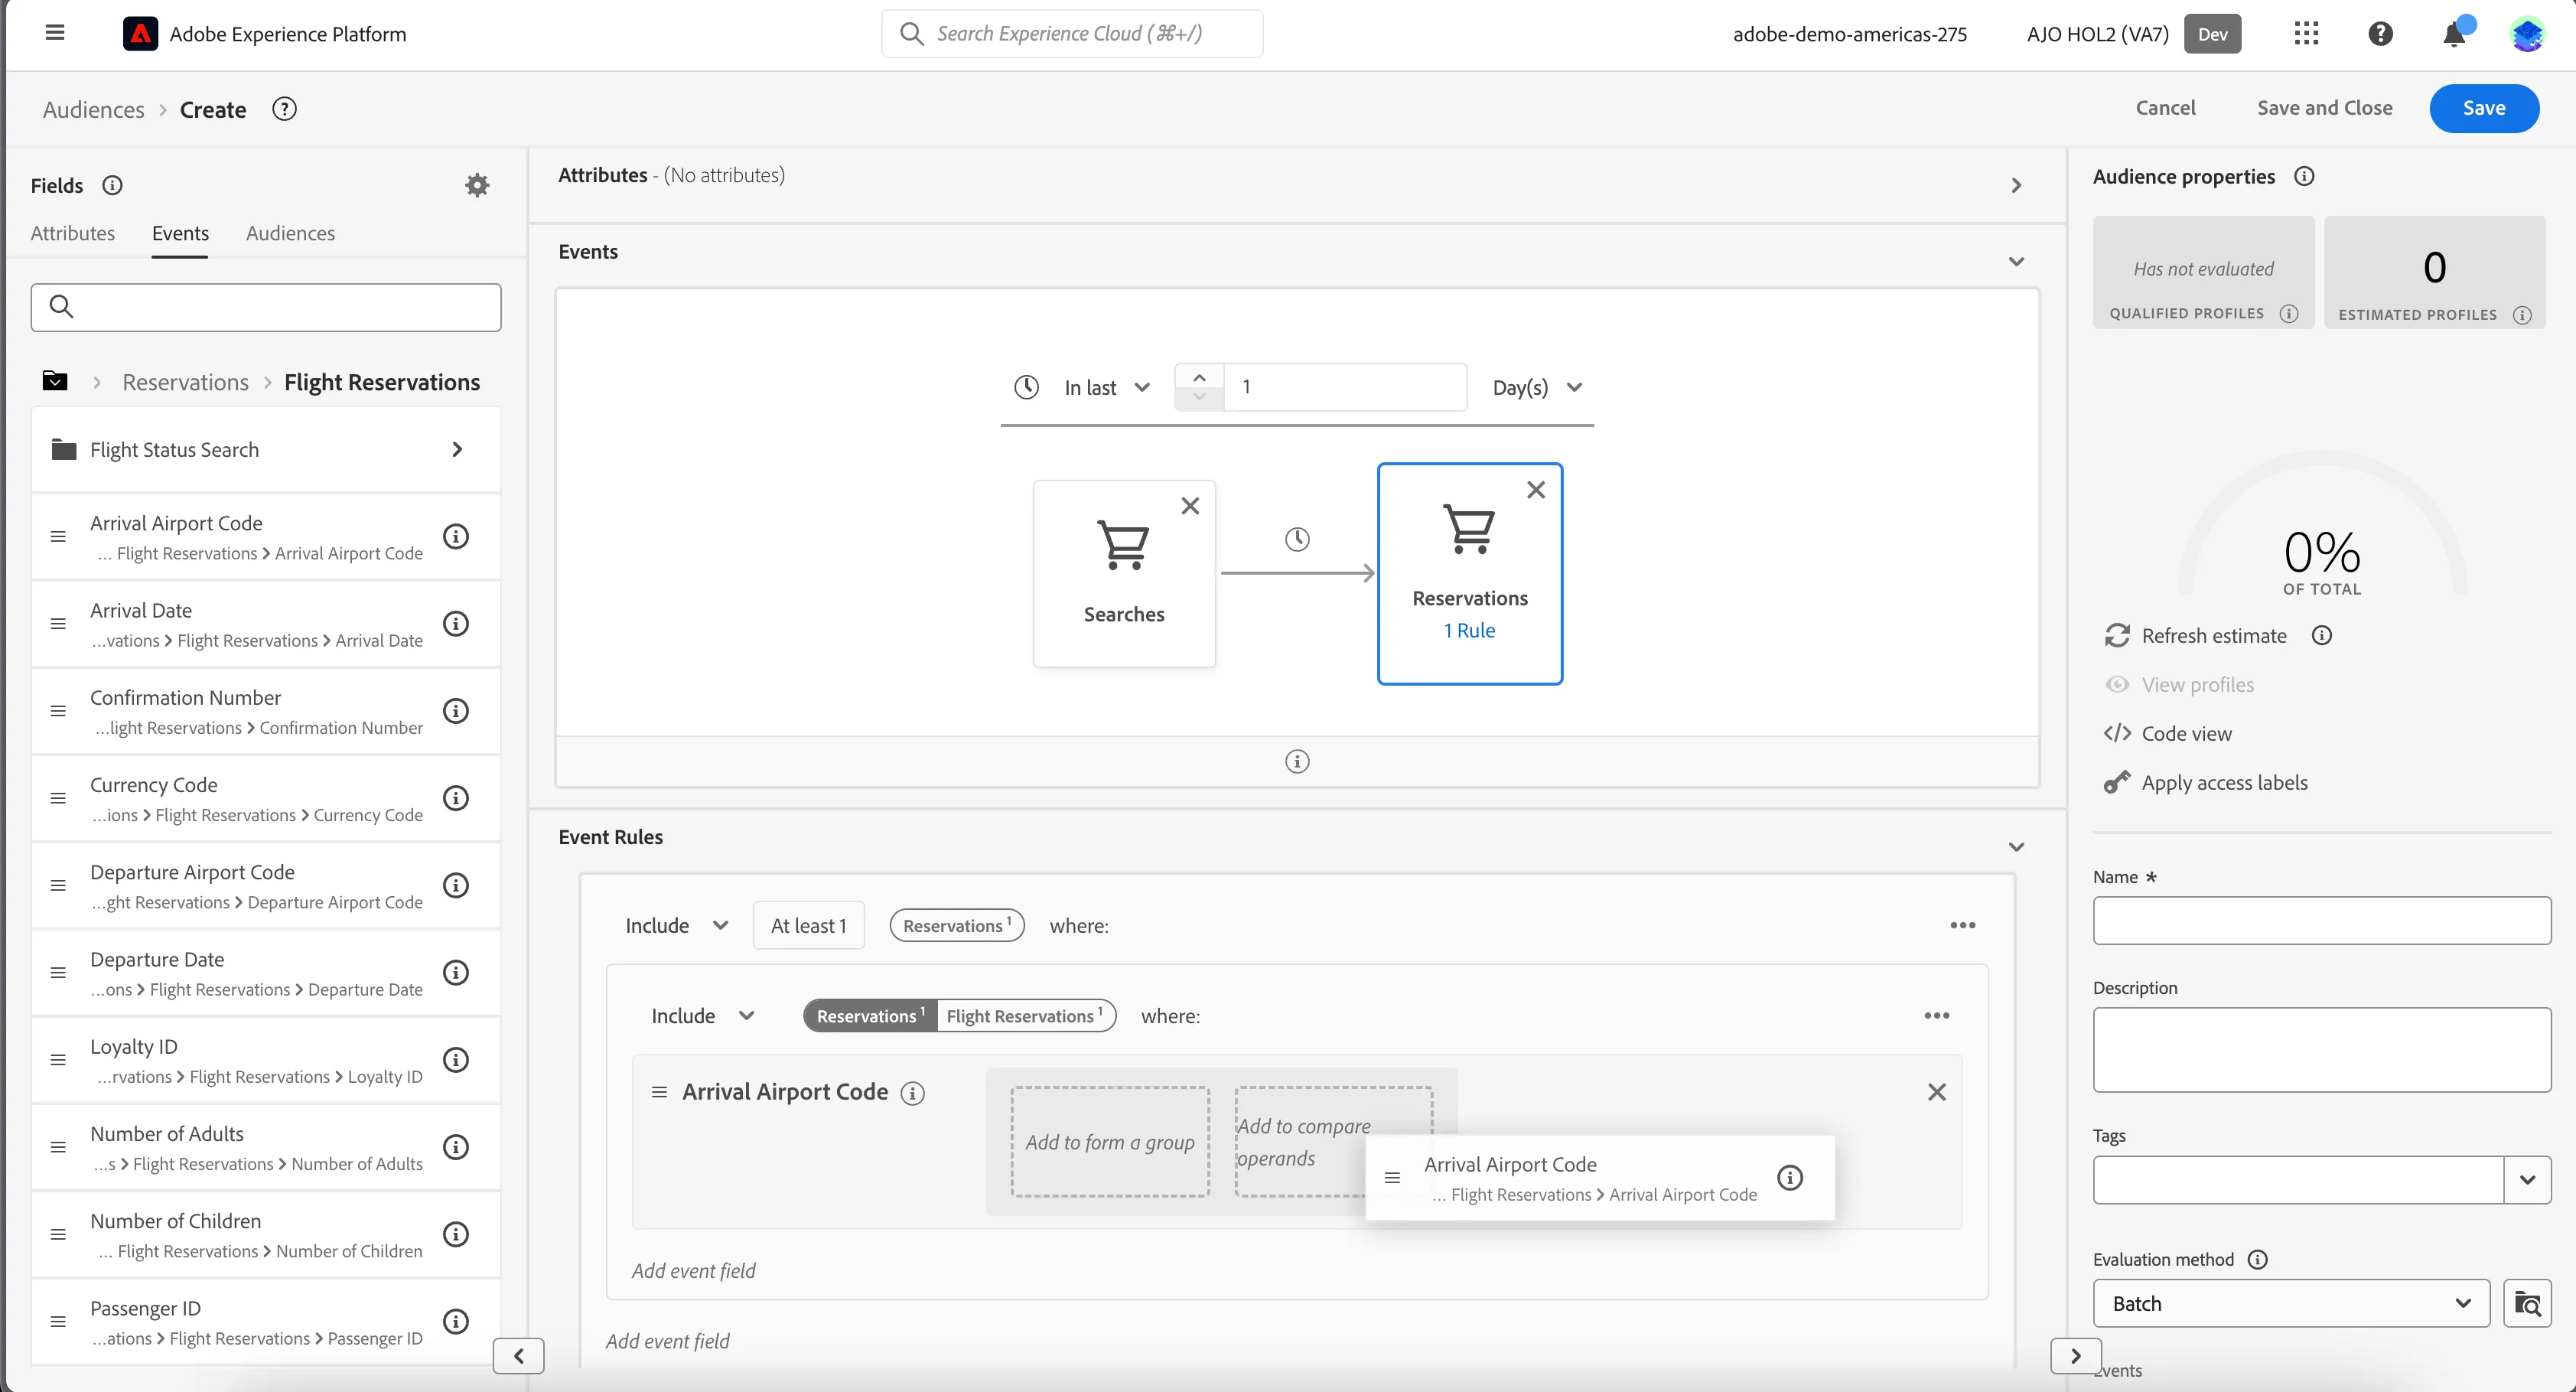Image resolution: width=2576 pixels, height=1392 pixels.
Task: Click the help icon next to Create
Action: (x=284, y=109)
